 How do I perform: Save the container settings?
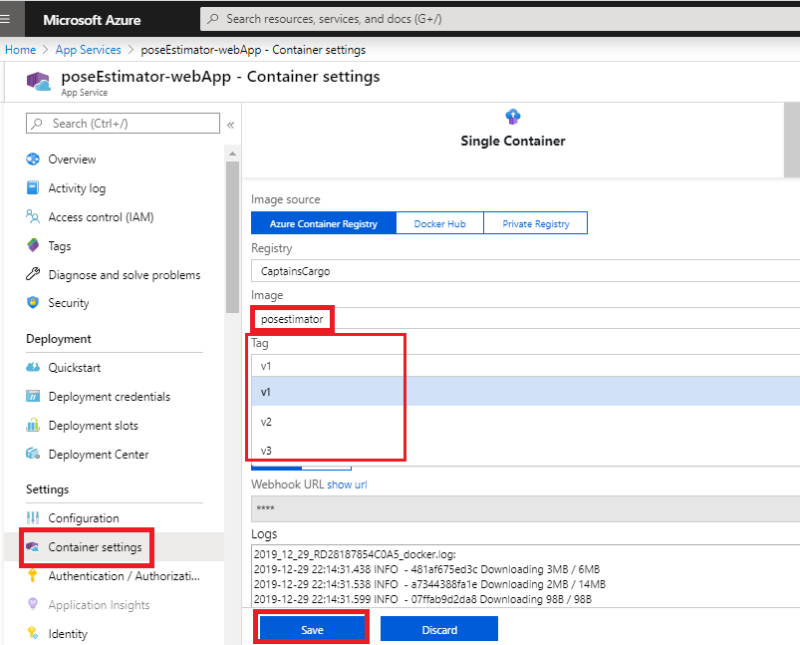pos(313,628)
